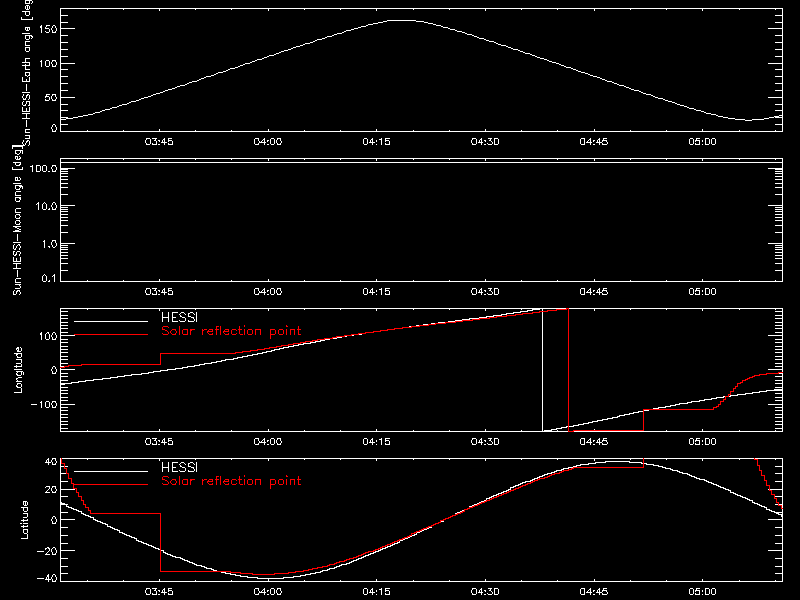Click the '100' tick of Earth angle plot
Screen dimensions: 800x600
point(47,63)
